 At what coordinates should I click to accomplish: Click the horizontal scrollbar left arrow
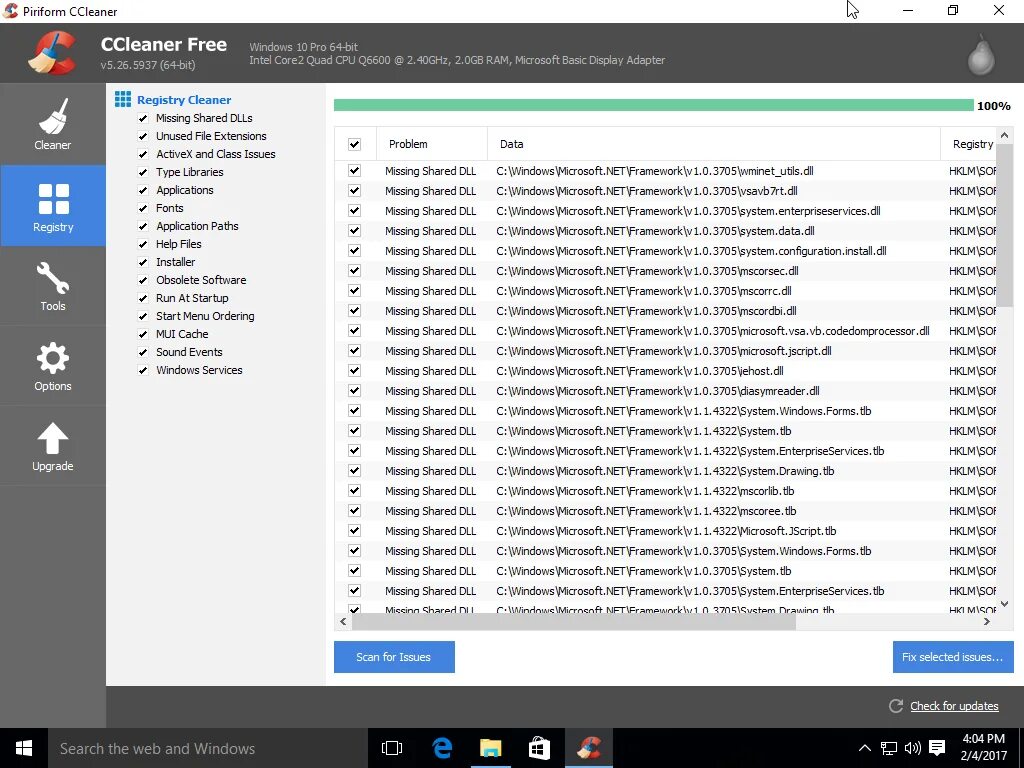point(344,622)
